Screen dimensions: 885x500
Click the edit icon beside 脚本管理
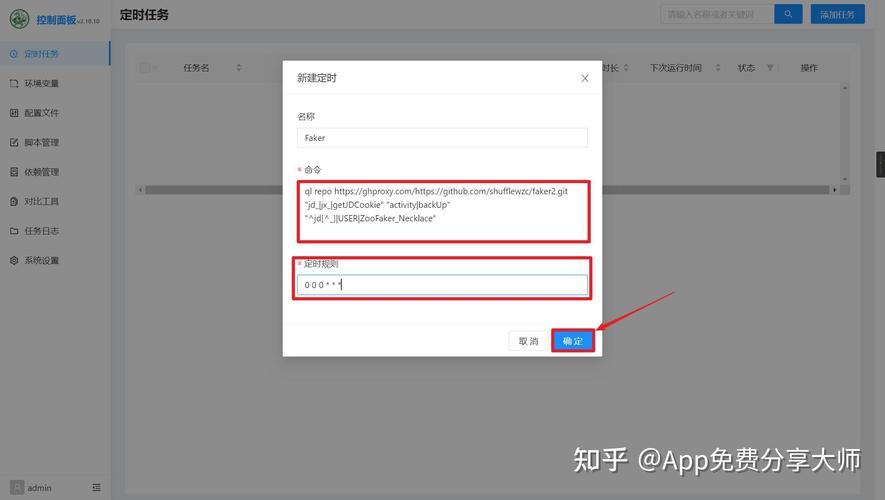[x=14, y=142]
